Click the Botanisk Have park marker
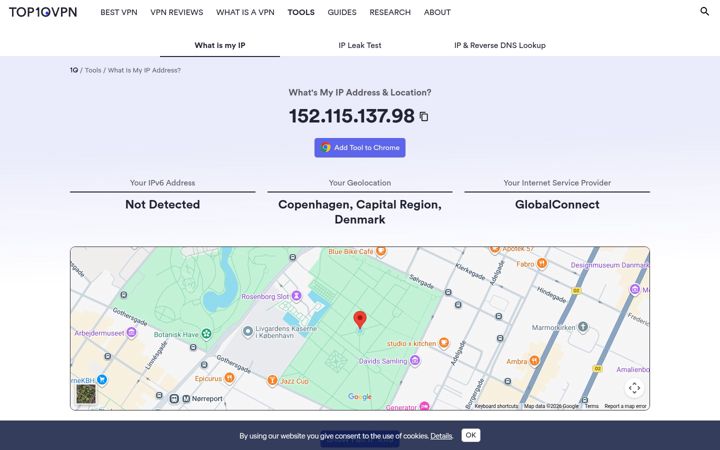The width and height of the screenshot is (720, 450). click(x=206, y=334)
